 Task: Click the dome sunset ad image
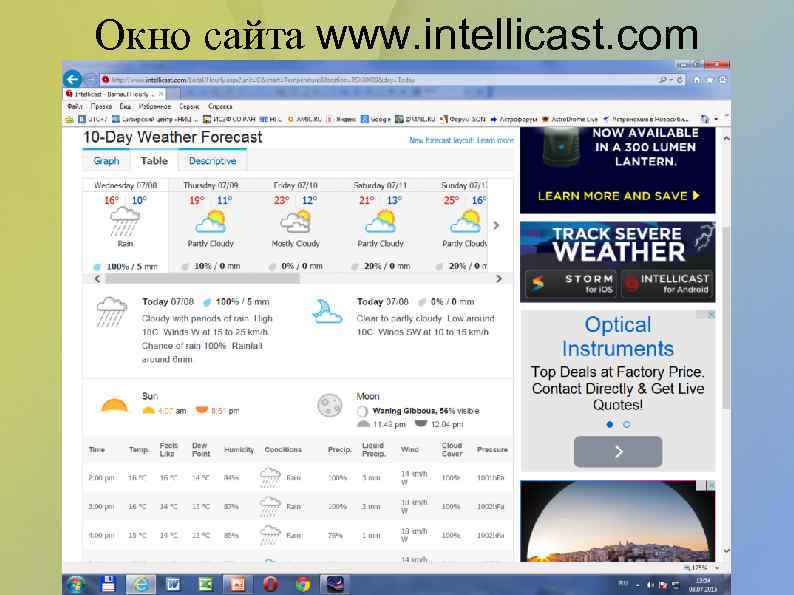[x=617, y=521]
